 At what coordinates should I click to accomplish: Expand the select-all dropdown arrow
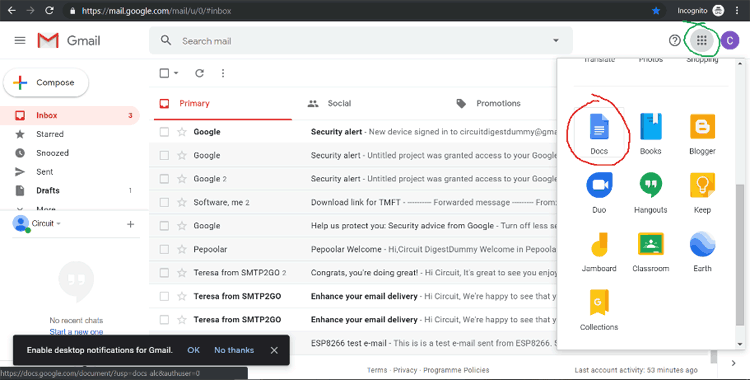pyautogui.click(x=176, y=73)
